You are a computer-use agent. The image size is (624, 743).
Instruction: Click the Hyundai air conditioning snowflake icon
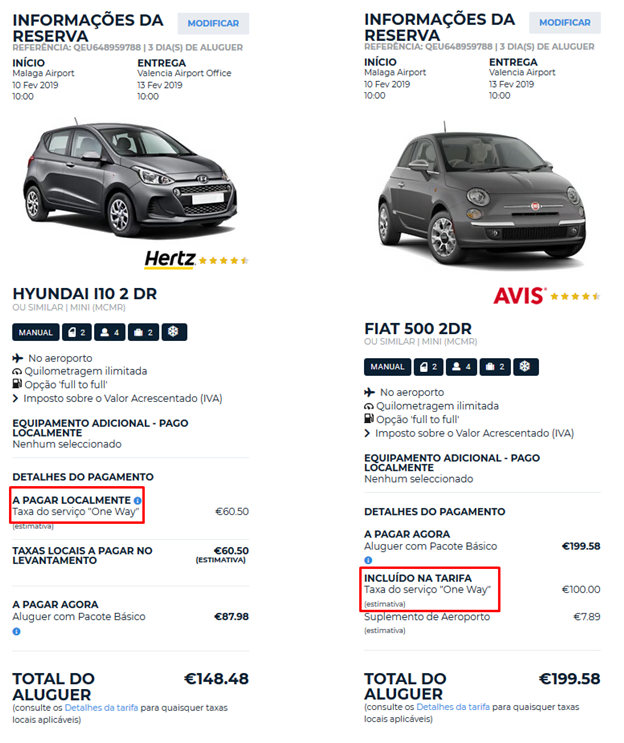pyautogui.click(x=174, y=332)
